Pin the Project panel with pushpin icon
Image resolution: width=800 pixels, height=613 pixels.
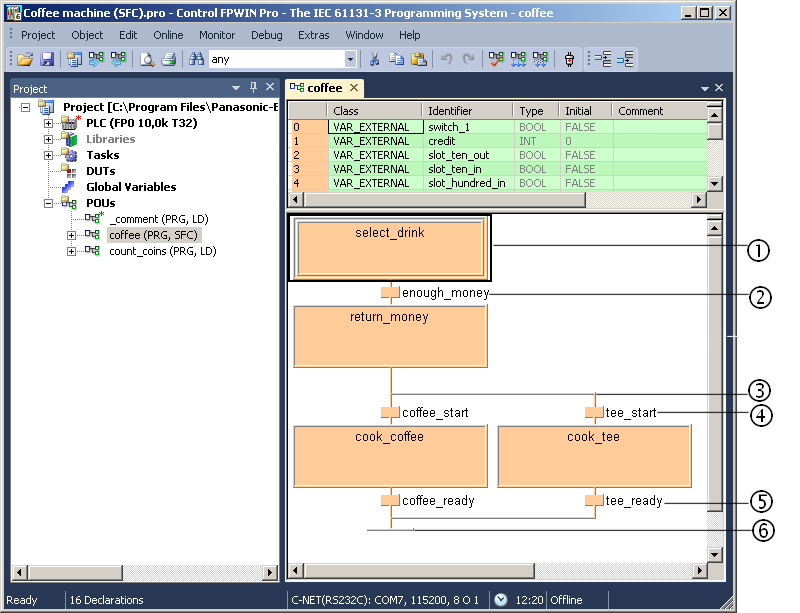tap(253, 88)
